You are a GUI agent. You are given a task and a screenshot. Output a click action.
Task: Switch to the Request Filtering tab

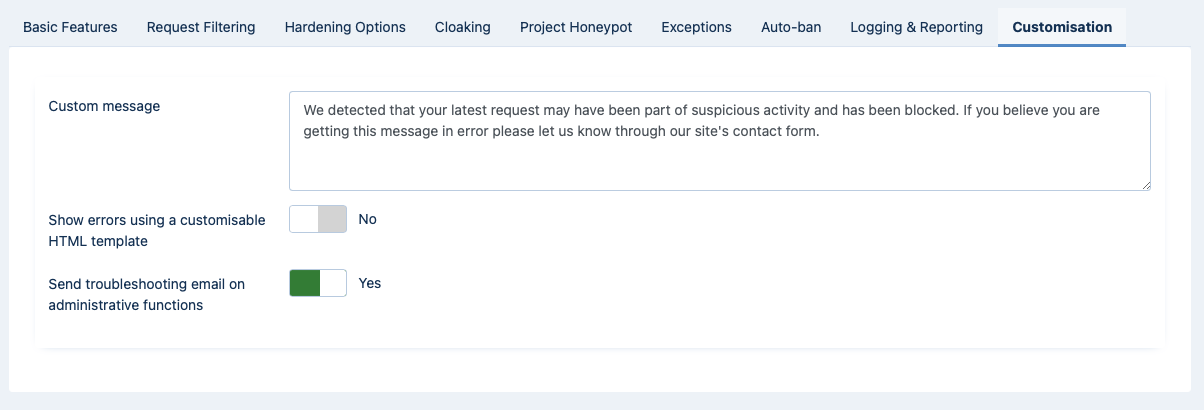point(201,27)
